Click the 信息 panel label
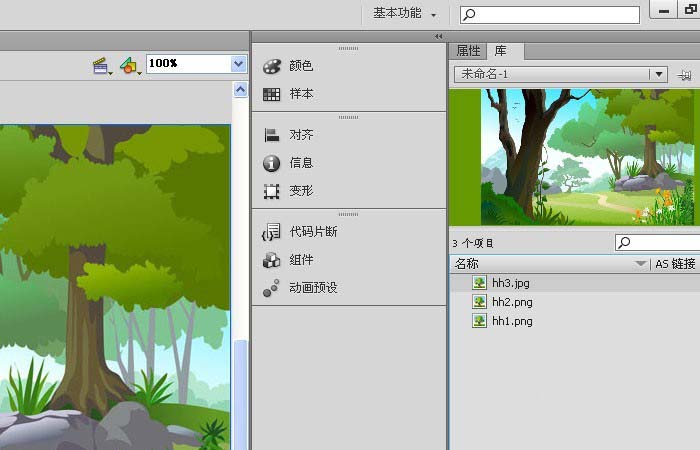700x450 pixels. point(301,163)
